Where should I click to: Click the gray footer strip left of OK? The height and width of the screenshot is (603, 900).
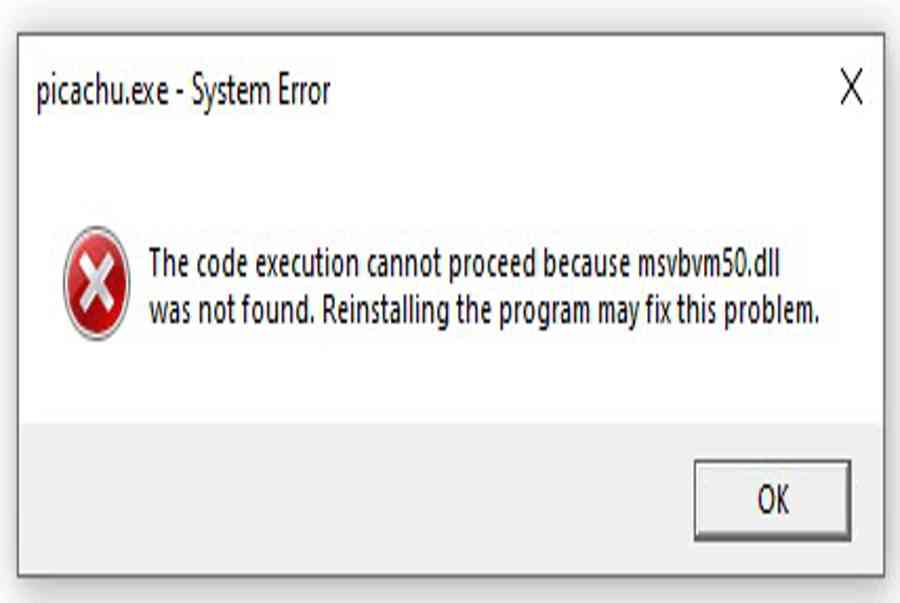[x=356, y=499]
